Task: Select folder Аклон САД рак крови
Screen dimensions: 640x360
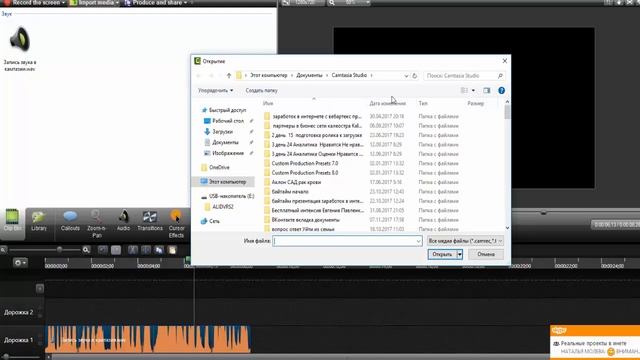Action: click(x=296, y=182)
